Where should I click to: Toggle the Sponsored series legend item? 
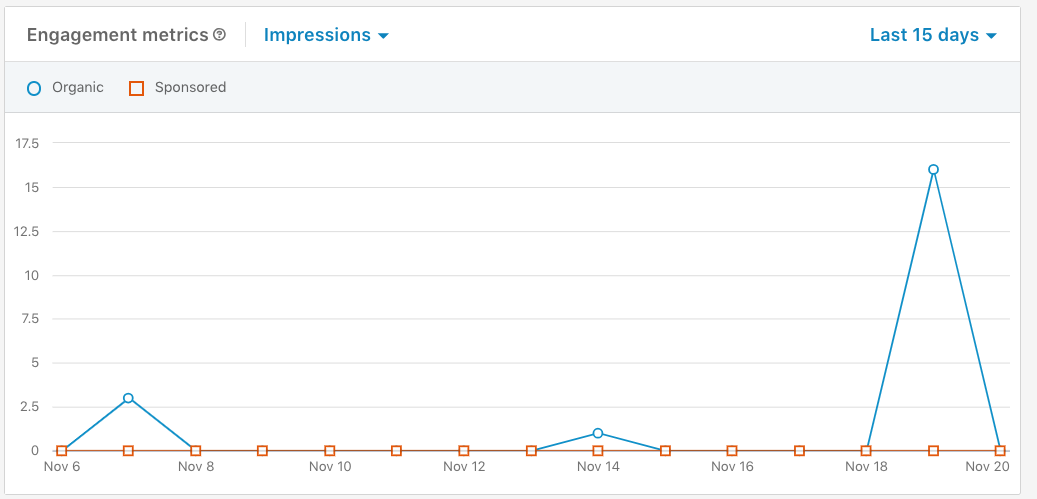(178, 88)
